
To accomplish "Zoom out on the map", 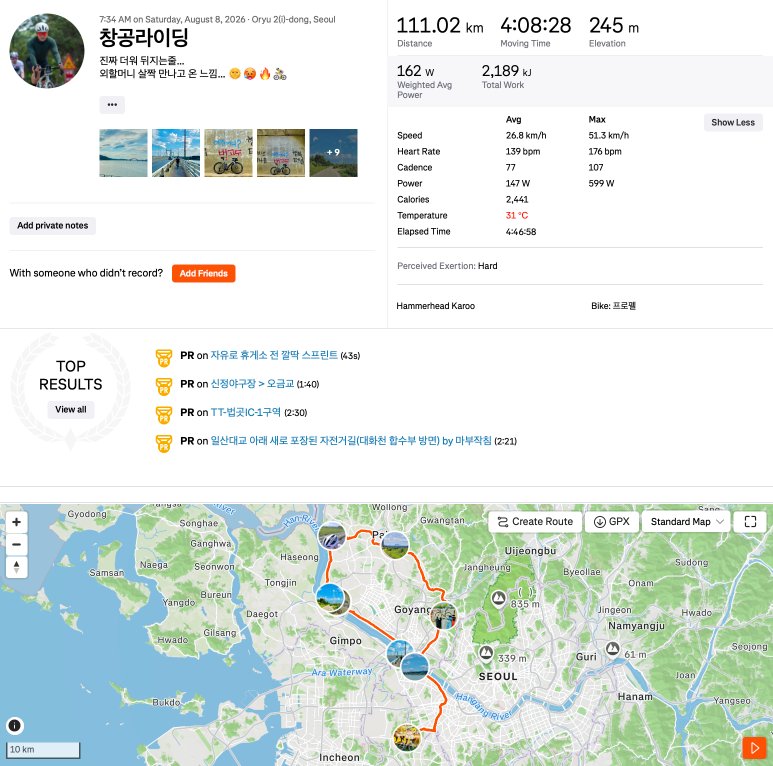I will 16,545.
